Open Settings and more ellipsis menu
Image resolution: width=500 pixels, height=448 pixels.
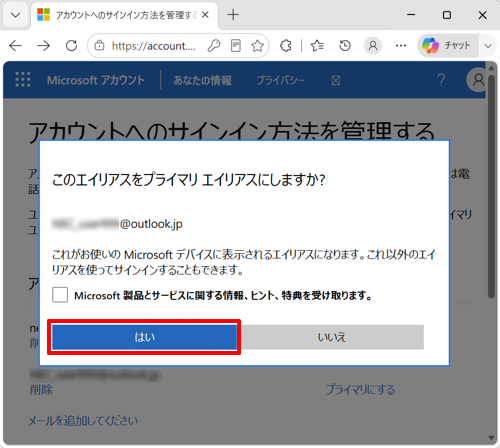[401, 46]
